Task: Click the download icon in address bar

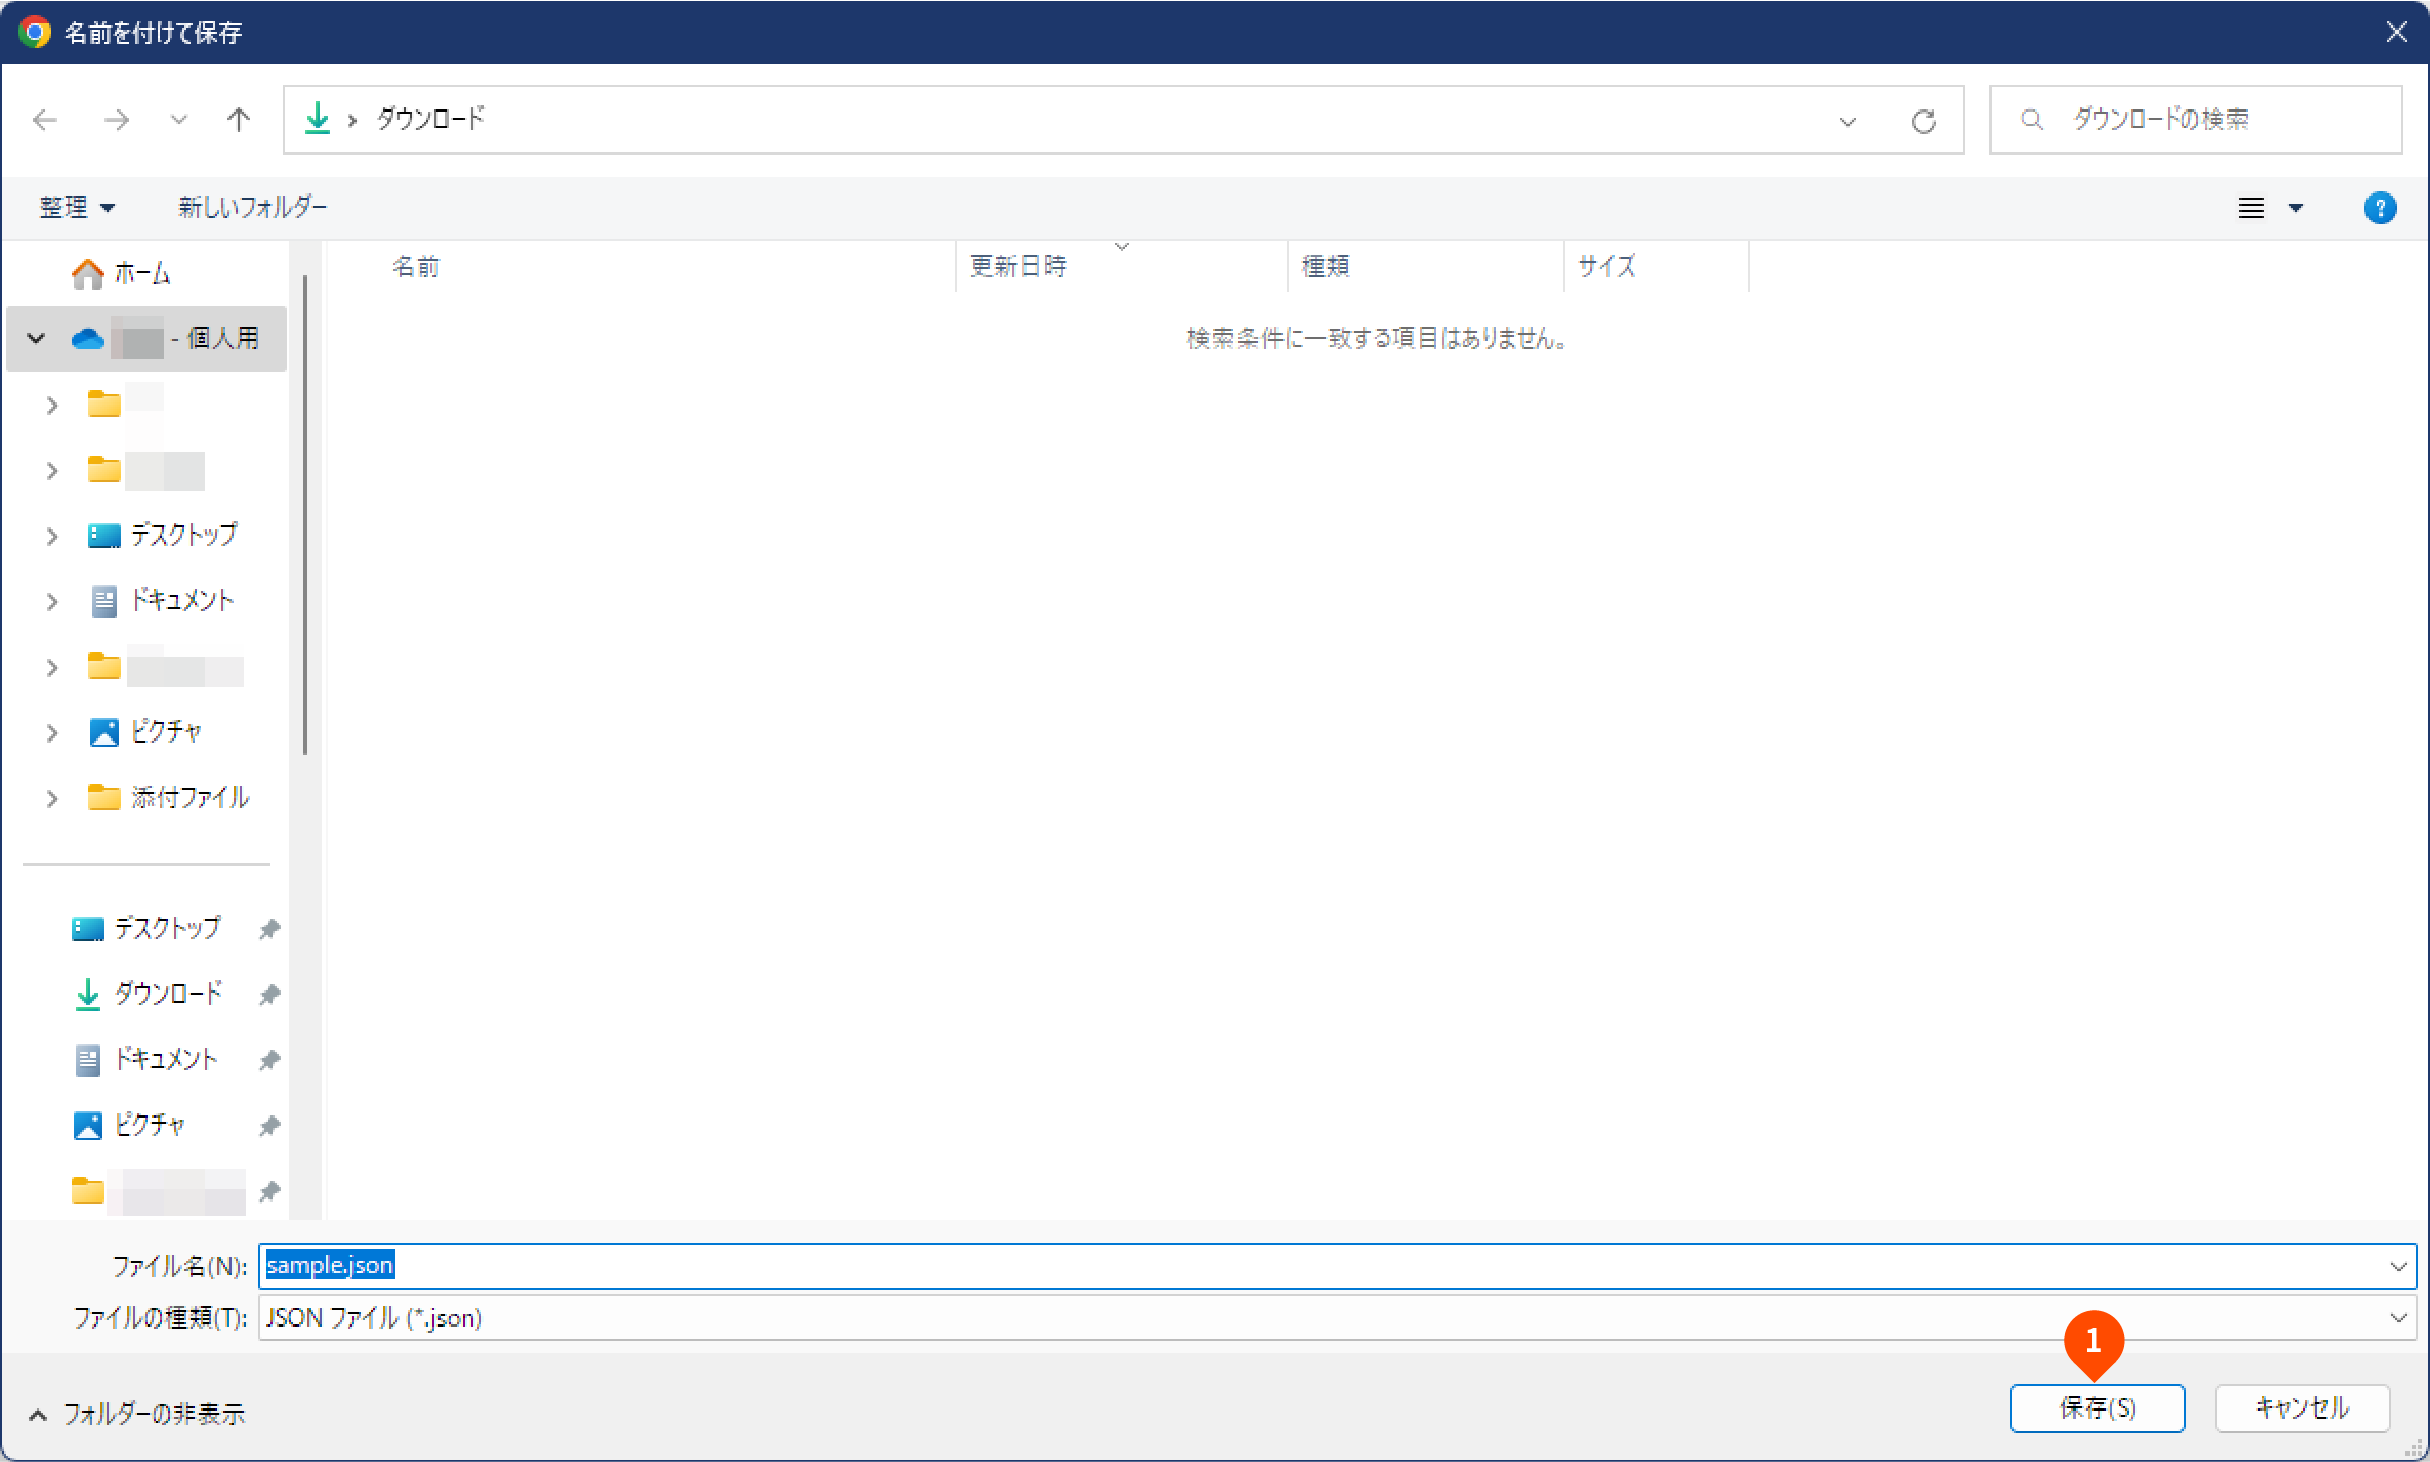Action: coord(317,118)
